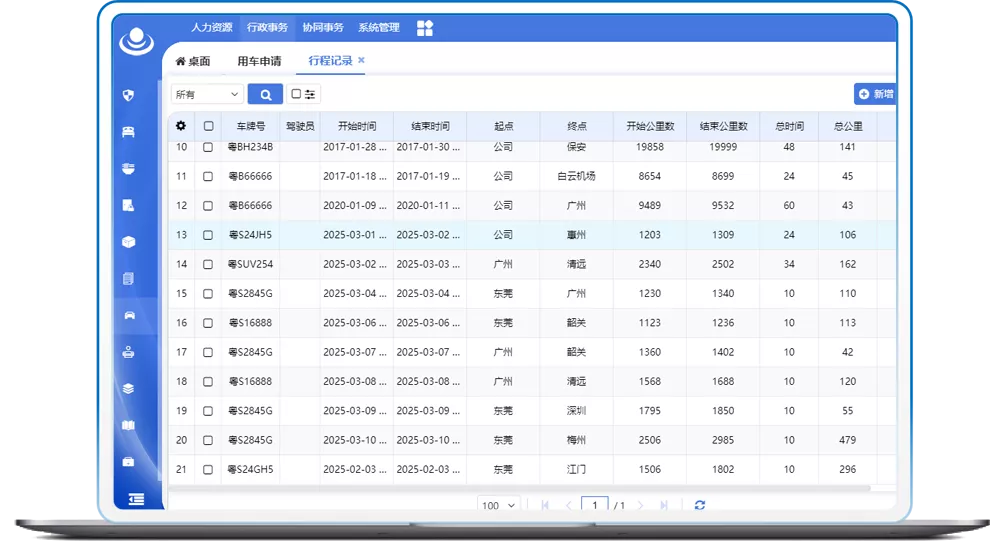This screenshot has height=546, width=1000.
Task: Switch to 用车申请 tab
Action: [260, 61]
